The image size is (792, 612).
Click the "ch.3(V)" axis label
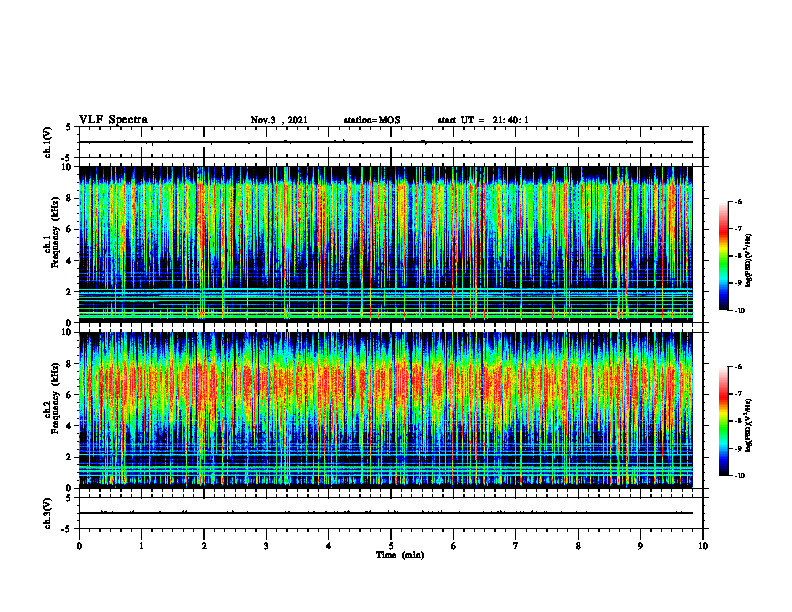tap(47, 513)
